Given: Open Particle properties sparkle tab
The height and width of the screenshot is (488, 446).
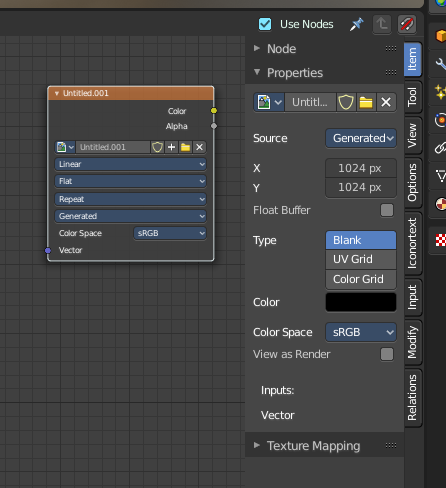Looking at the screenshot, I should tap(441, 92).
